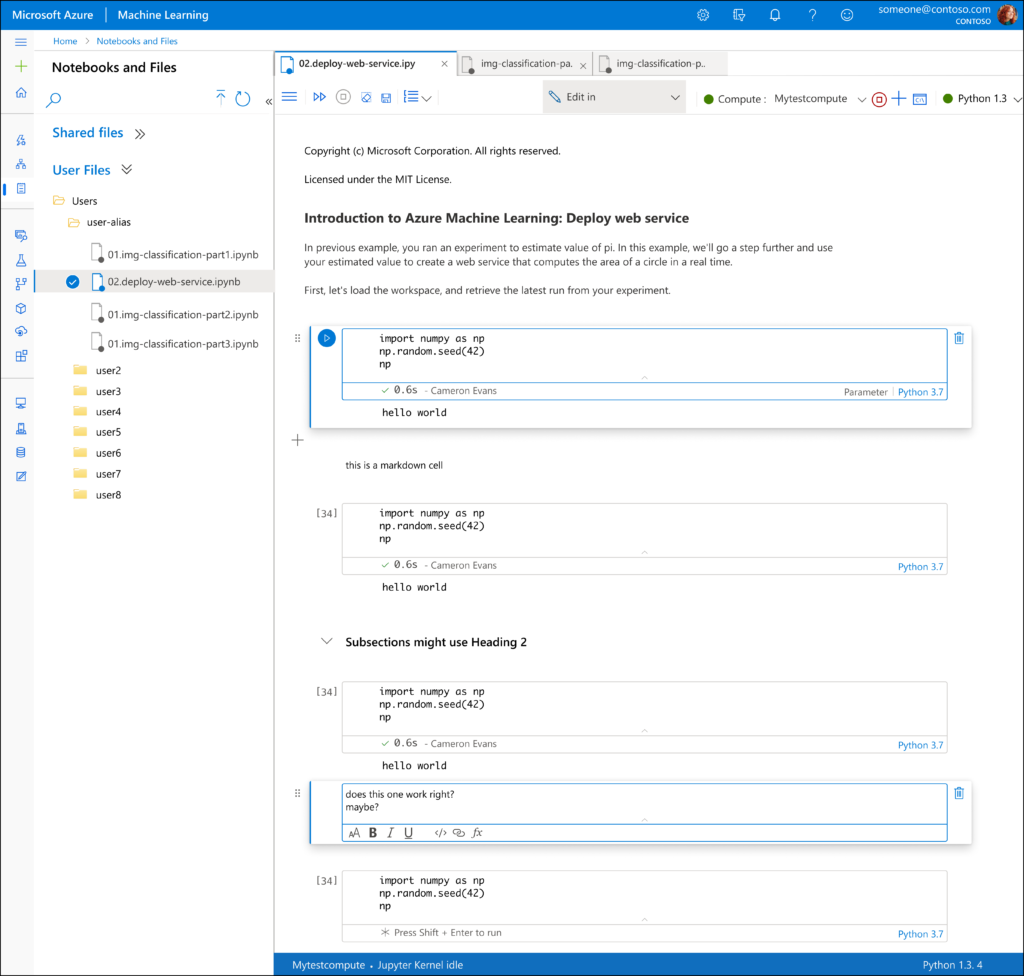Screen dimensions: 1024x976
Task: Expand the Mytestcompute compute dropdown
Action: pyautogui.click(x=860, y=99)
